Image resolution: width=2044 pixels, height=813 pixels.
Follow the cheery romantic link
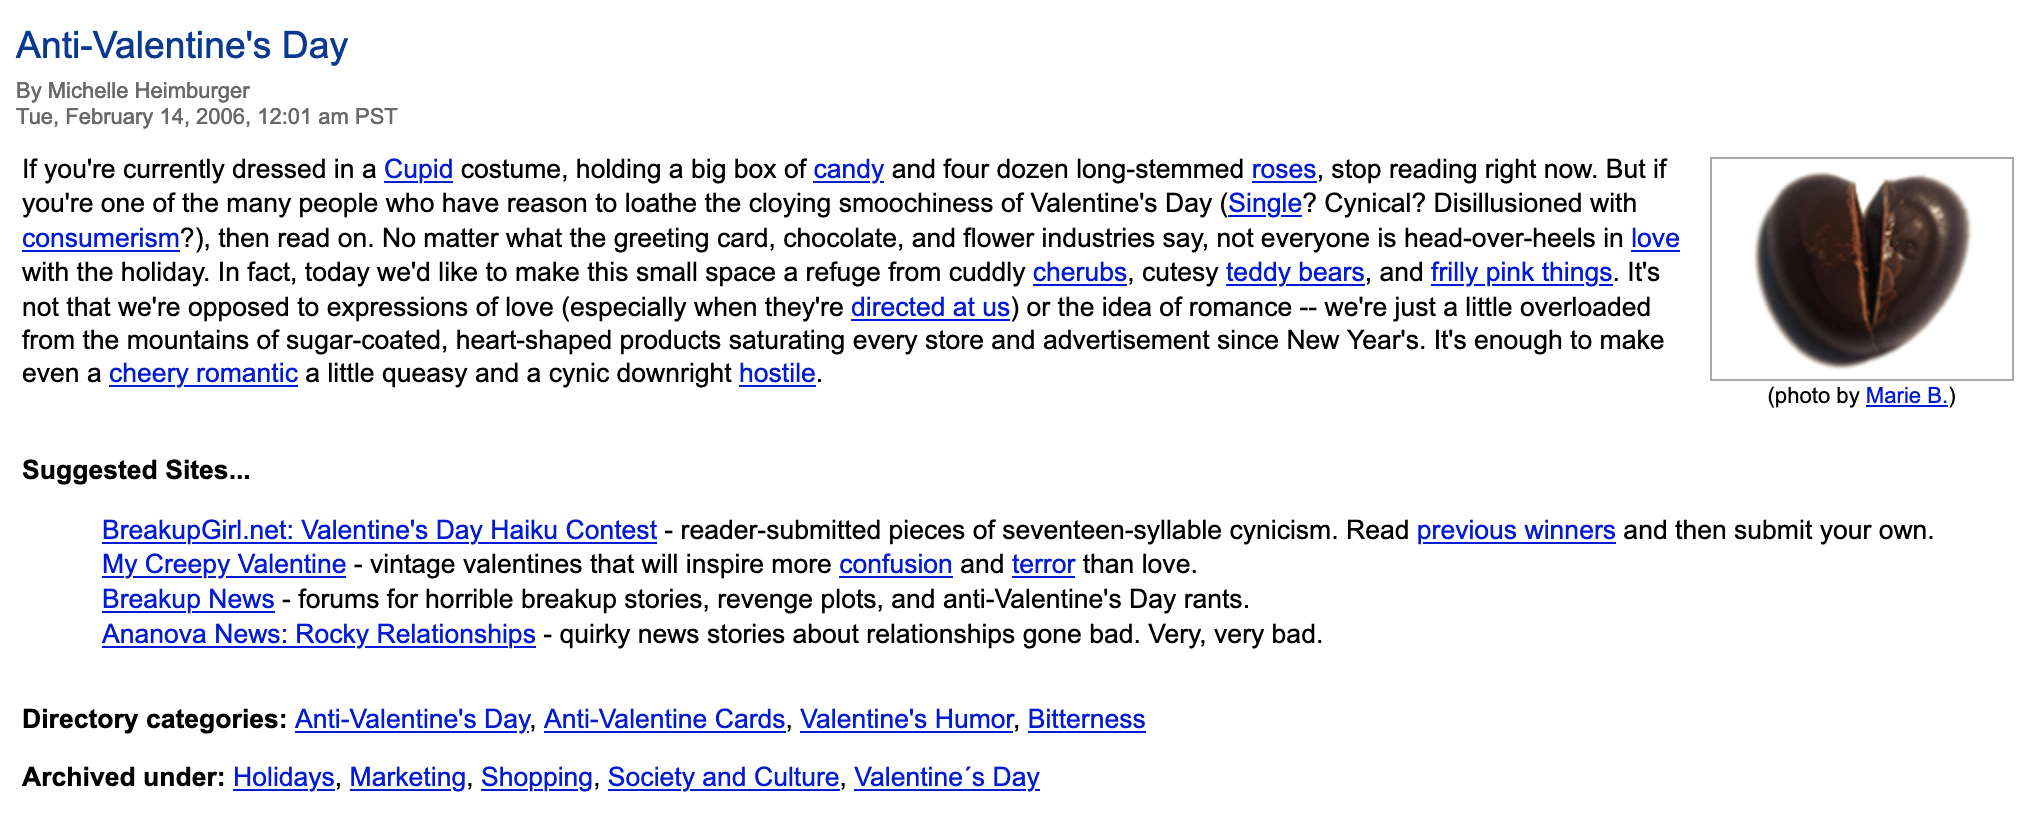click(203, 373)
